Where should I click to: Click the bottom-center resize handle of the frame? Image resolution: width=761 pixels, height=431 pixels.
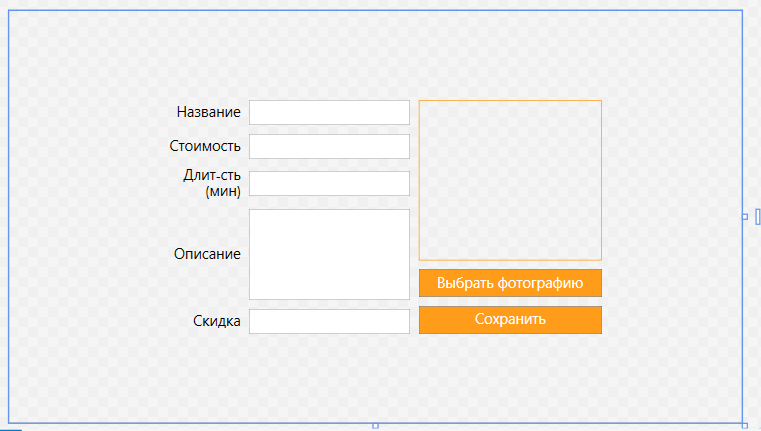pos(375,426)
